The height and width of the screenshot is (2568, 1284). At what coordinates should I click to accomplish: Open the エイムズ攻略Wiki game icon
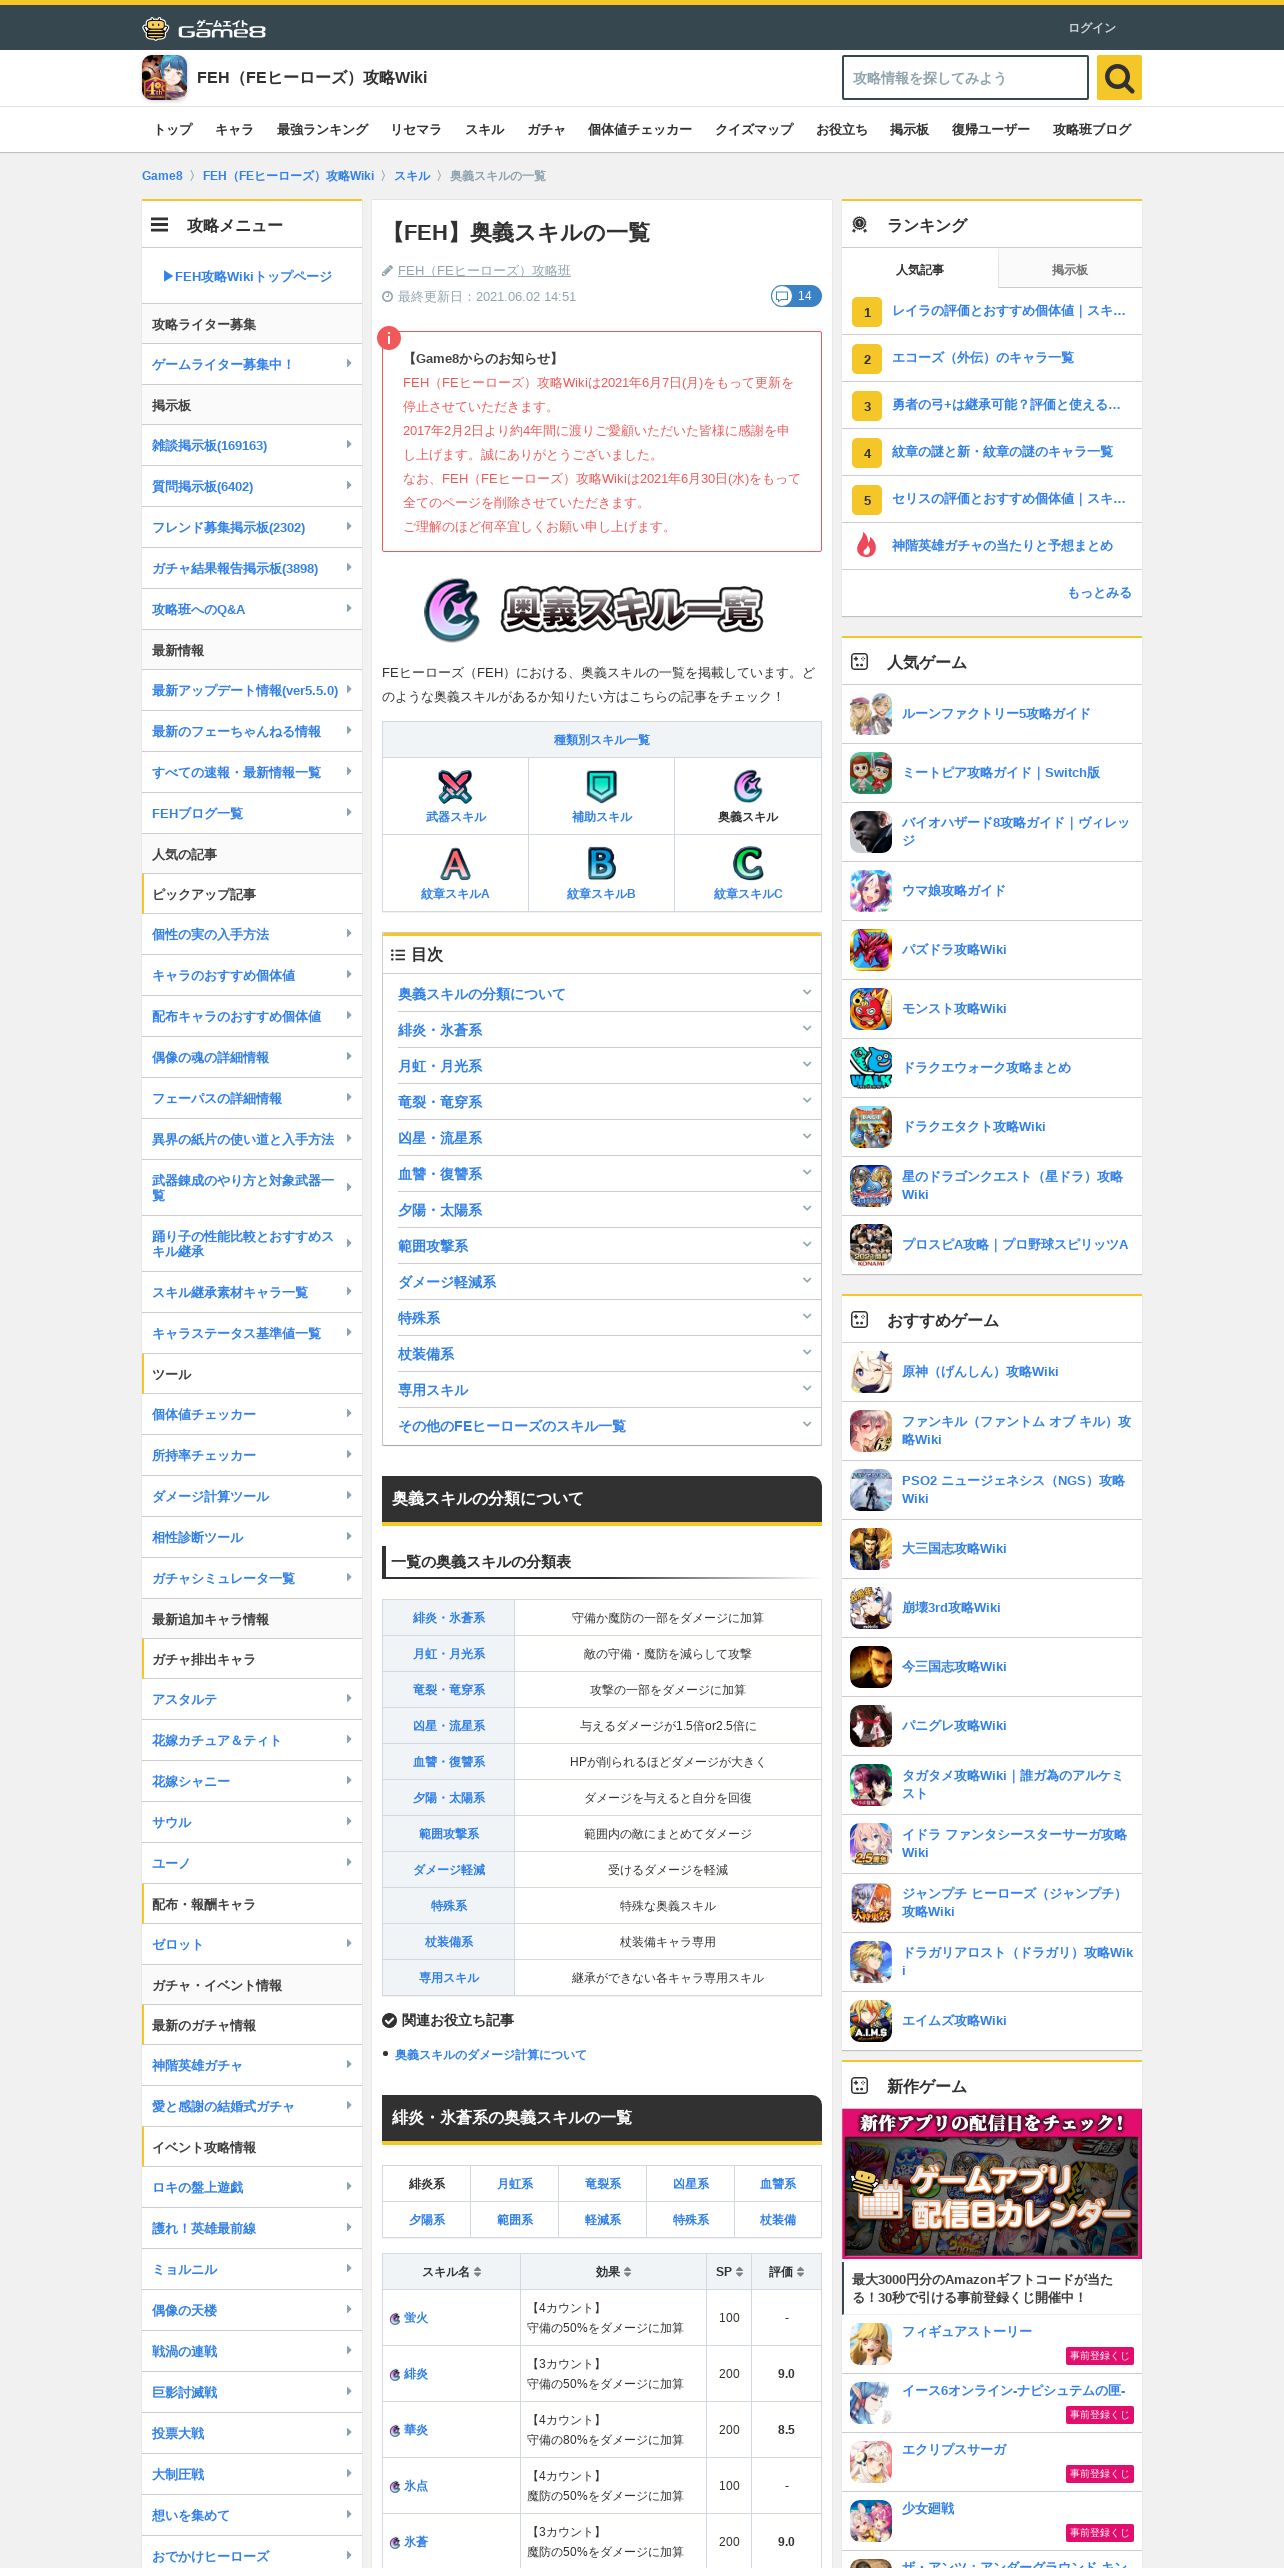coord(871,2021)
